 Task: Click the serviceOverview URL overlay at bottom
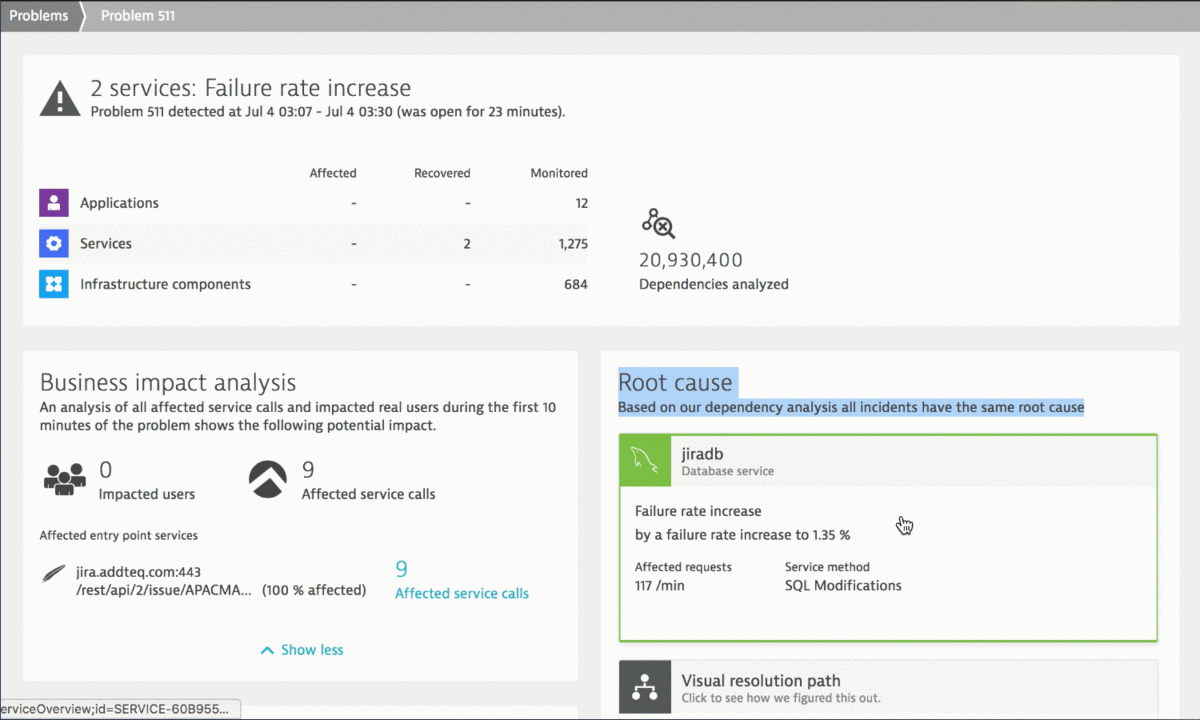pyautogui.click(x=120, y=708)
